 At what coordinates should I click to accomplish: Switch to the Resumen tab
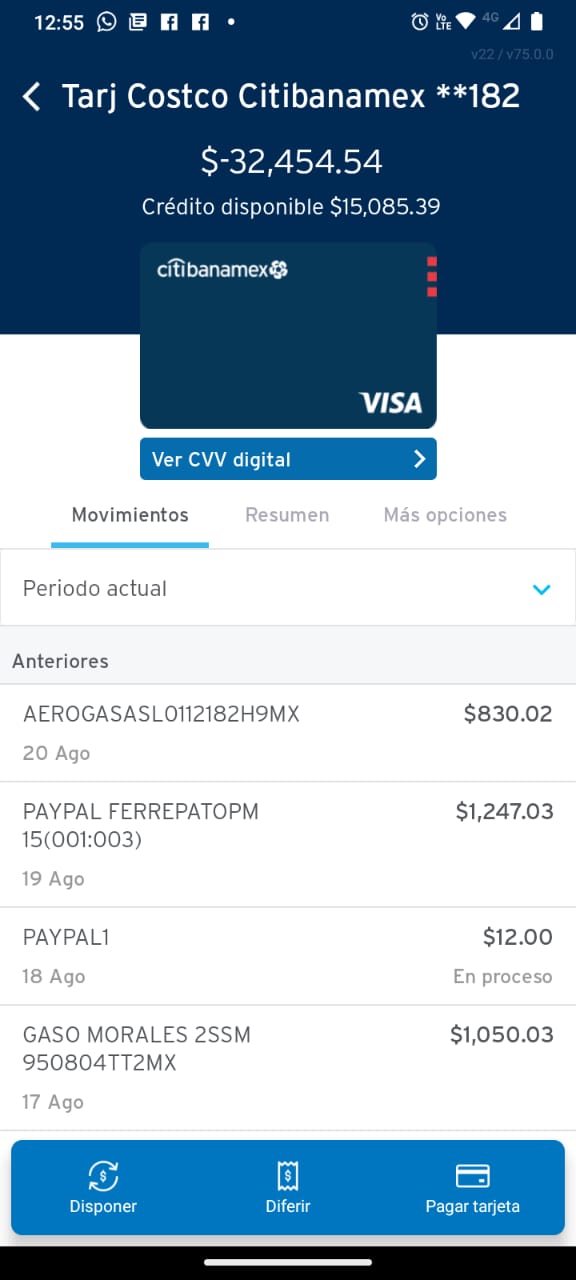pos(287,515)
